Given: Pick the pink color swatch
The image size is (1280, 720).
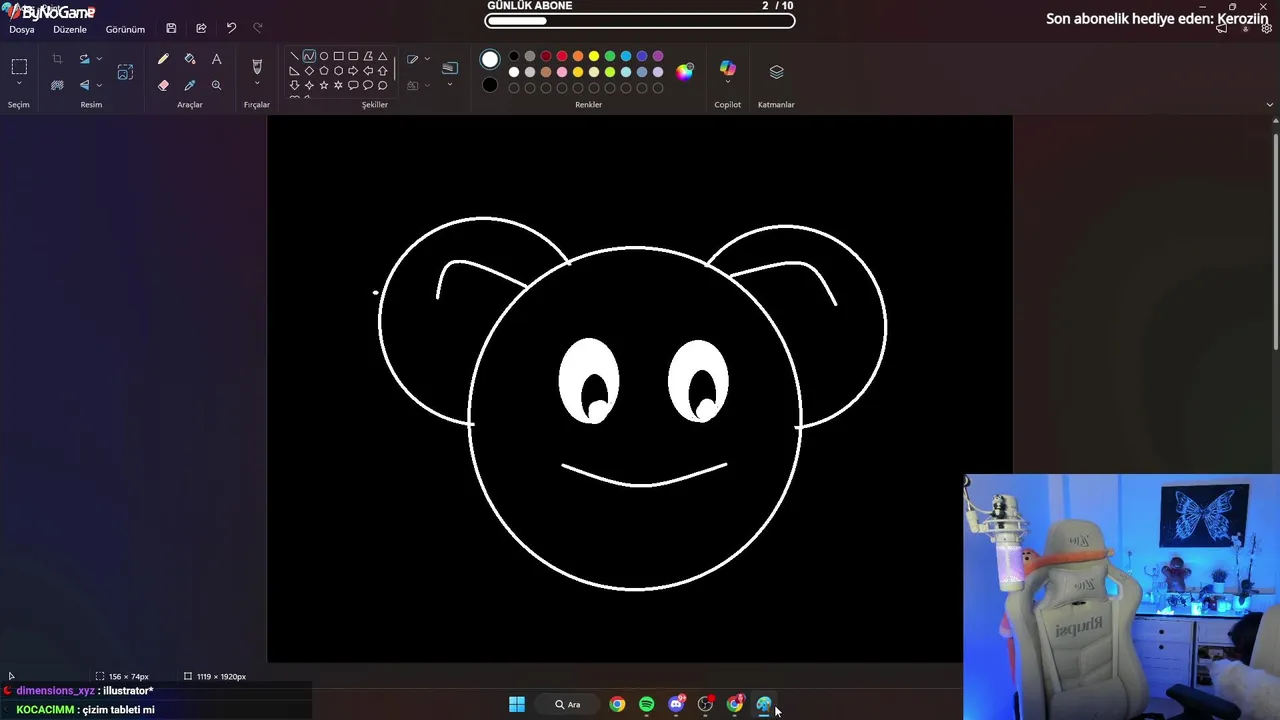Looking at the screenshot, I should click(x=562, y=72).
